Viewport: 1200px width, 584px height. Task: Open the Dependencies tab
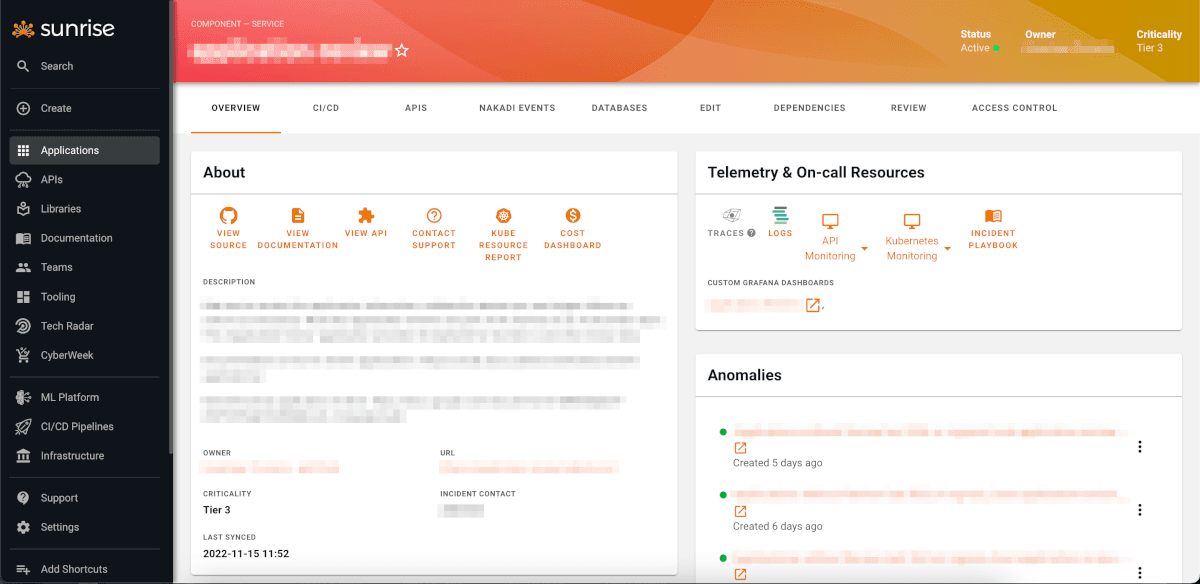coord(809,108)
